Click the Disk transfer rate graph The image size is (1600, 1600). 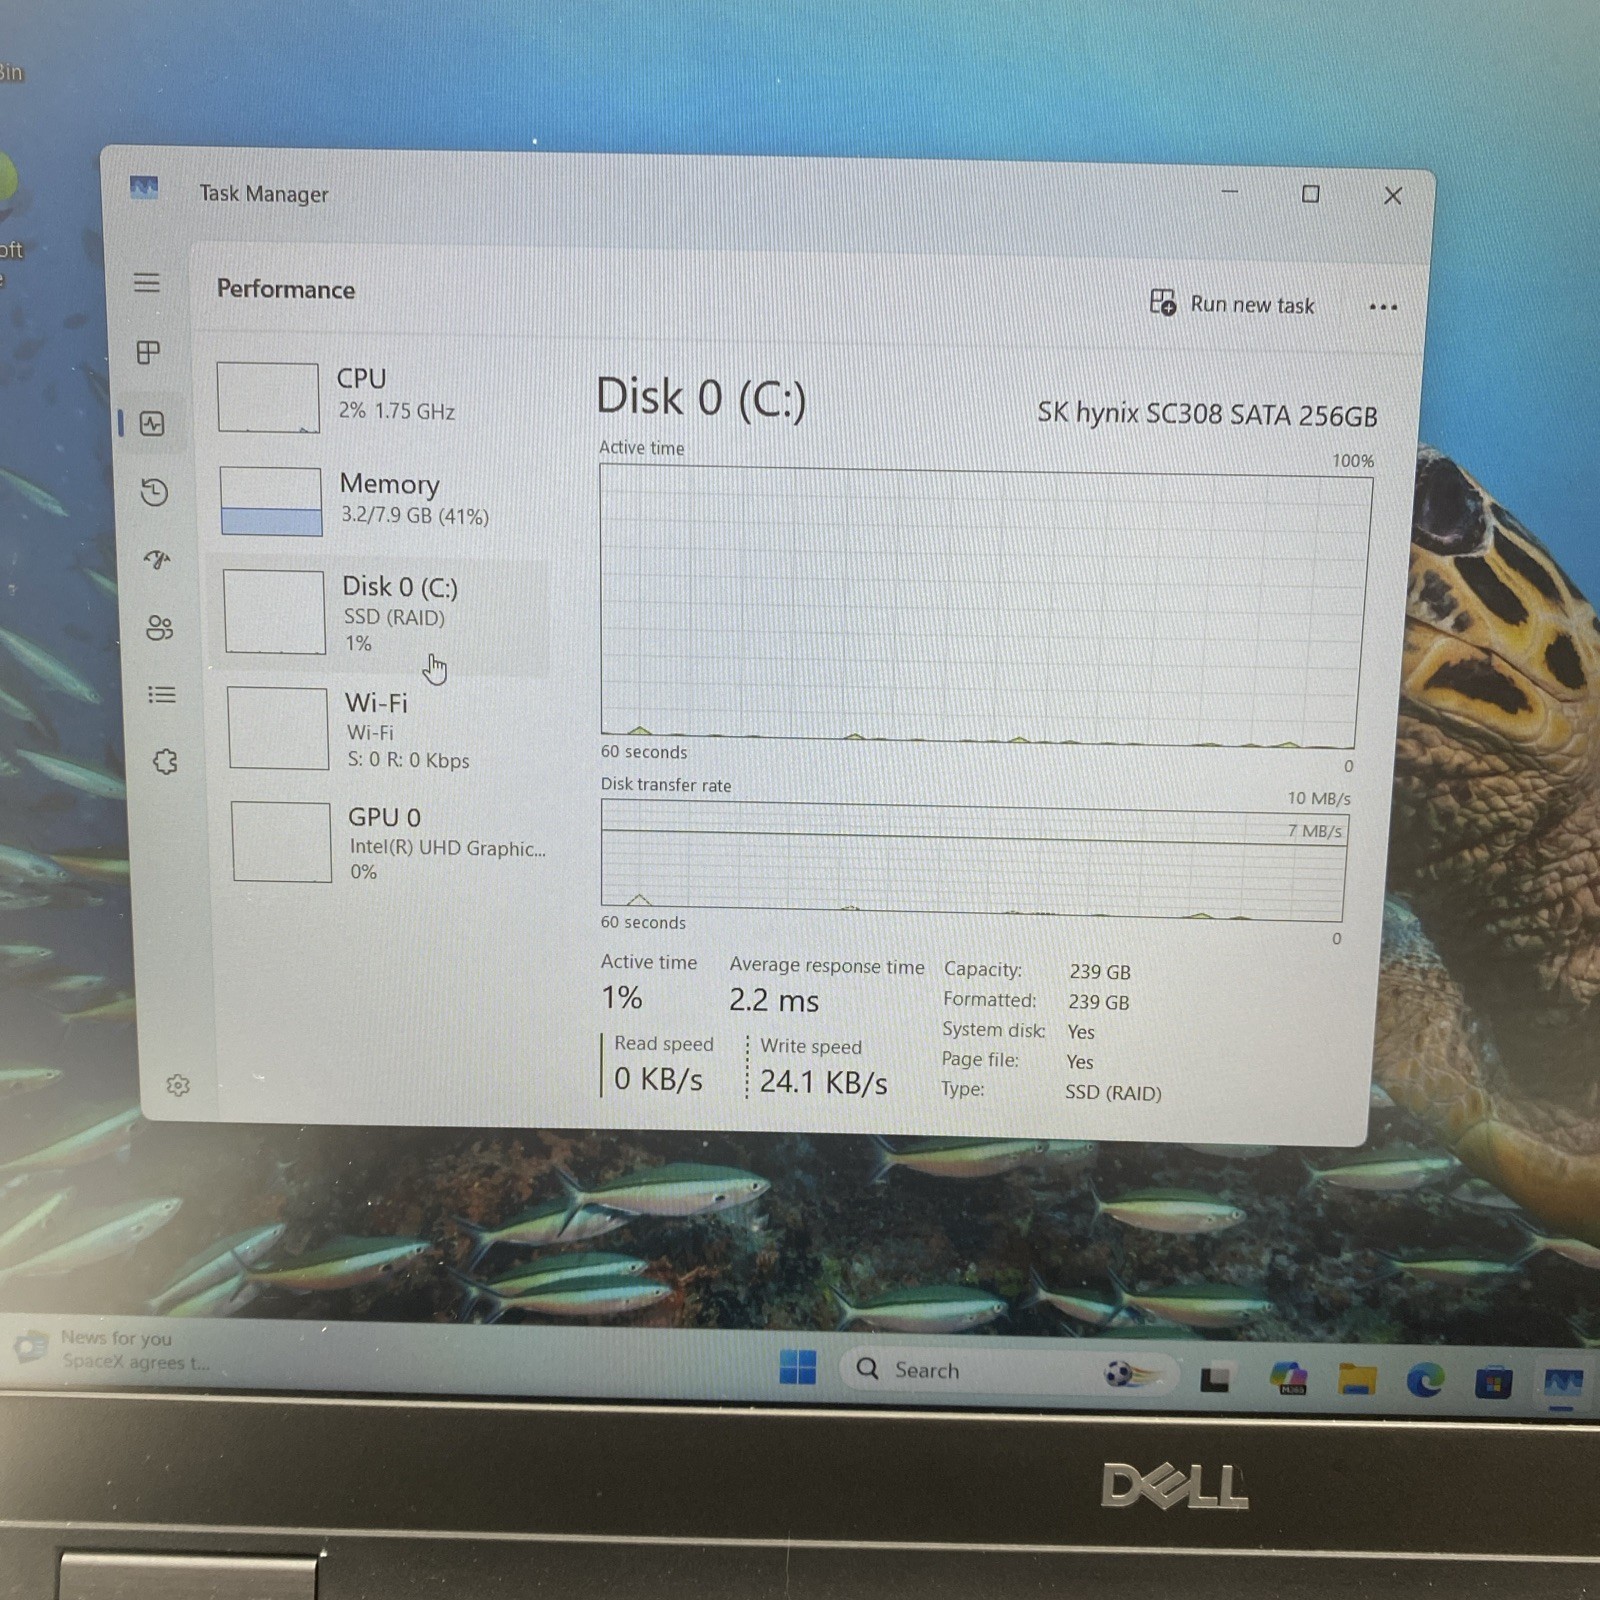click(x=974, y=861)
